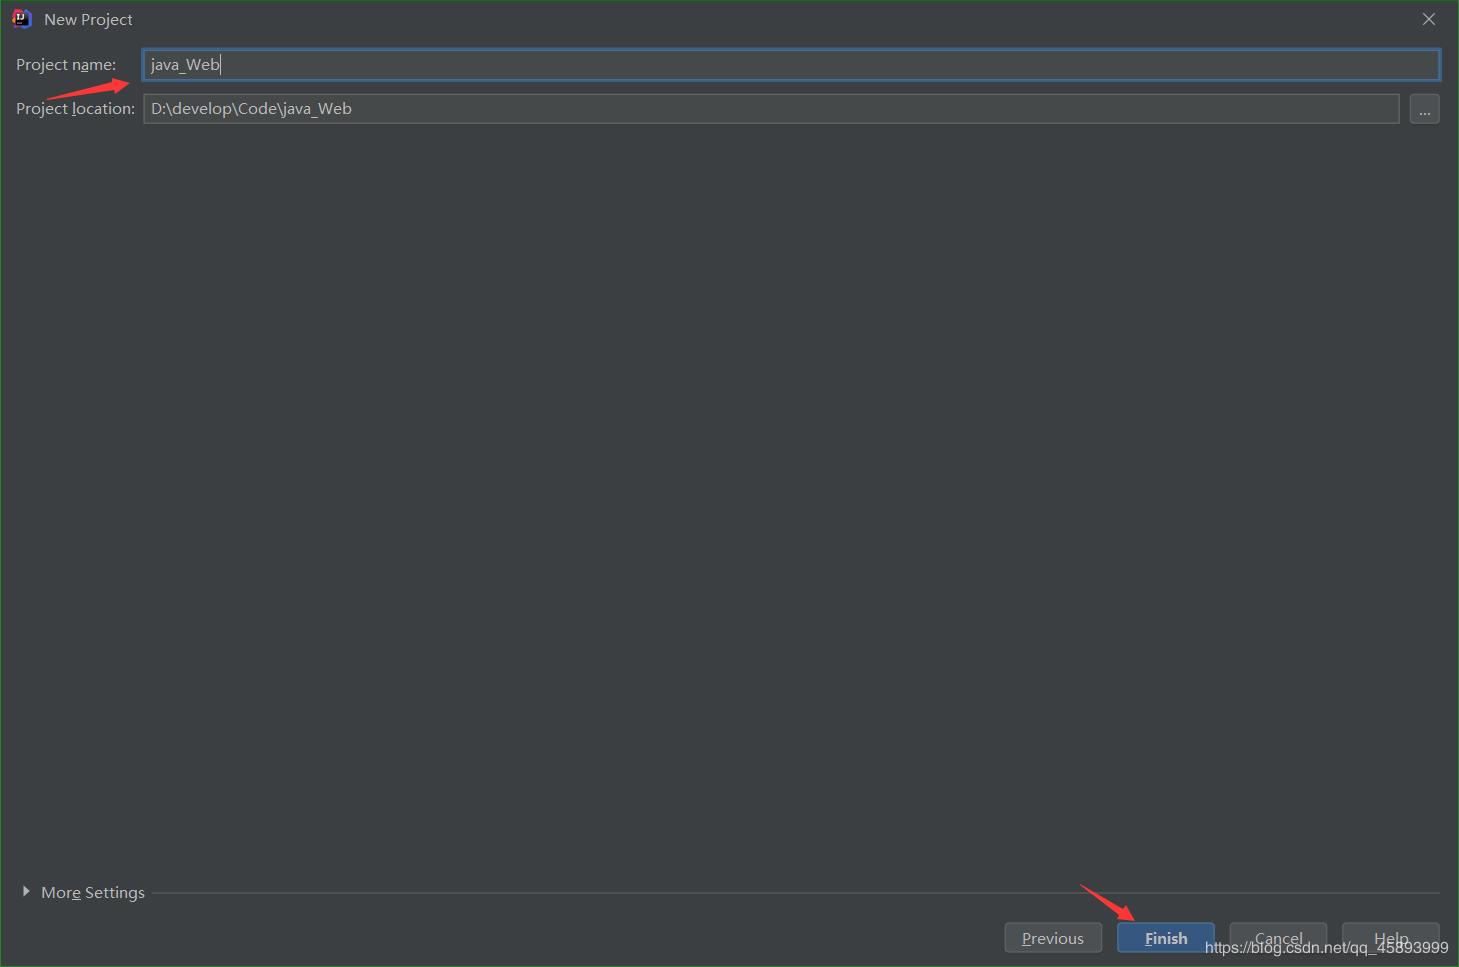Close the New Project dialog
Screen dimensions: 1459x967
coord(1429,19)
